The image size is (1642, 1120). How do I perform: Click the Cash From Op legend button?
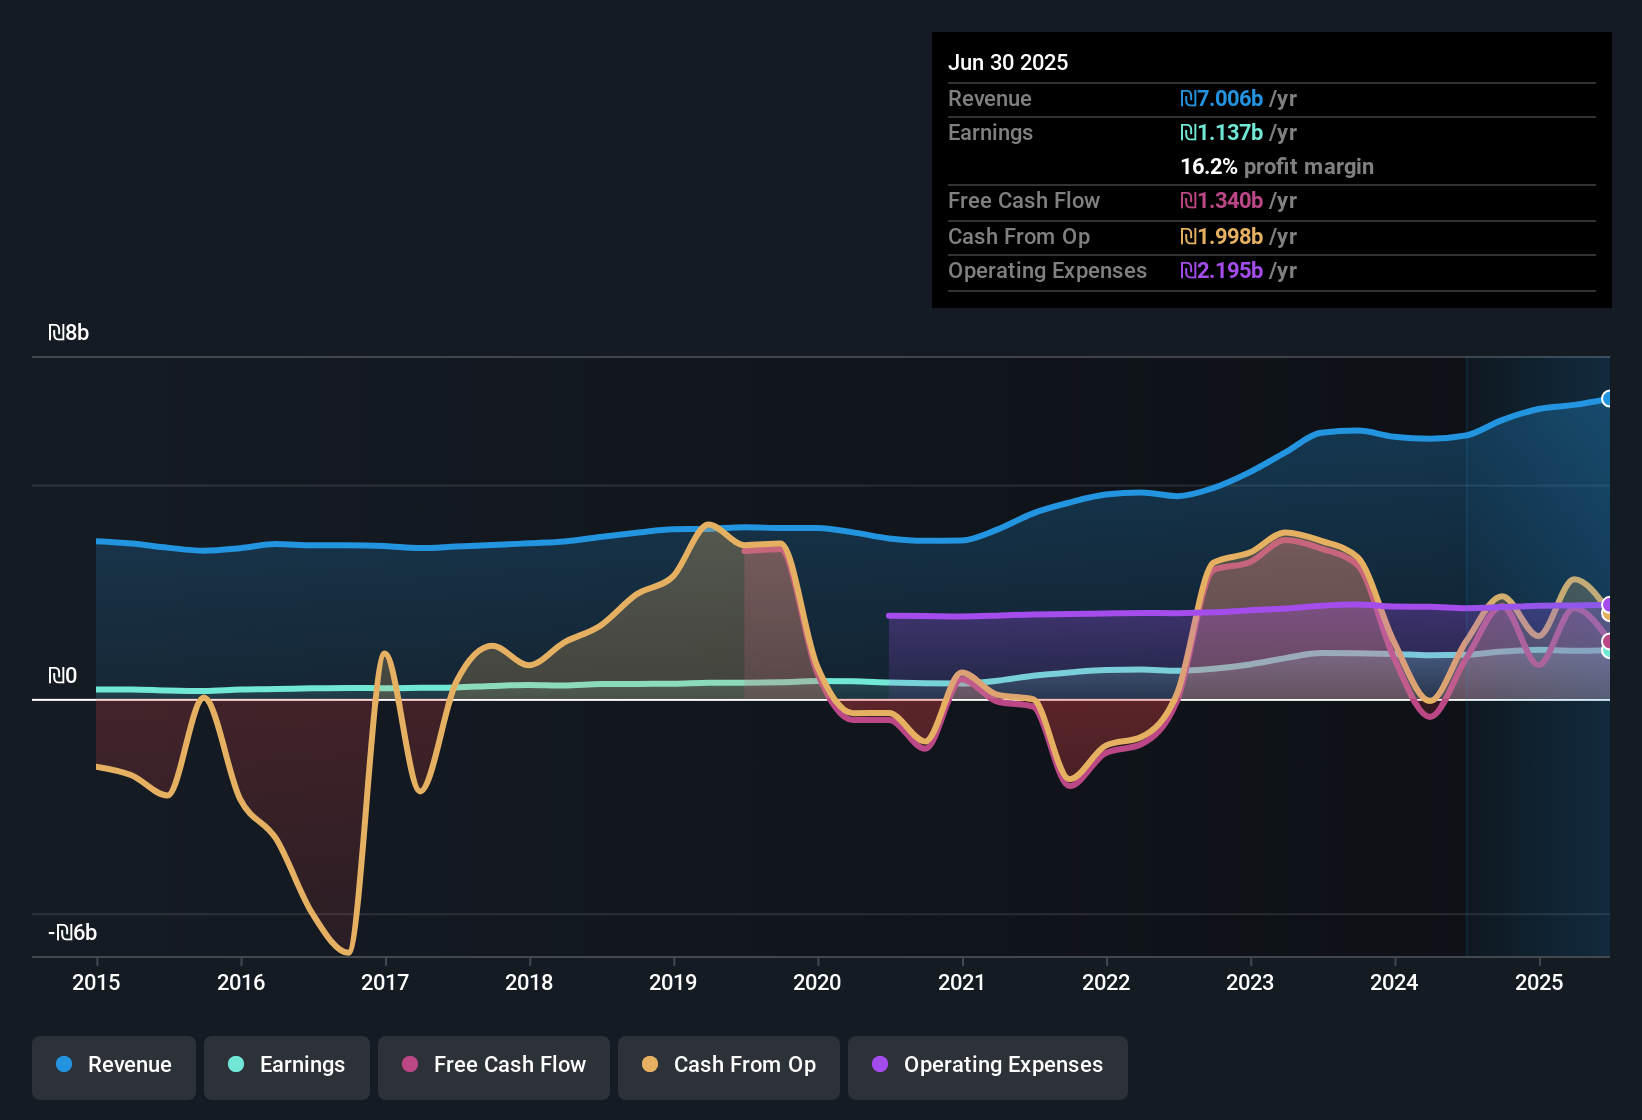coord(728,1065)
